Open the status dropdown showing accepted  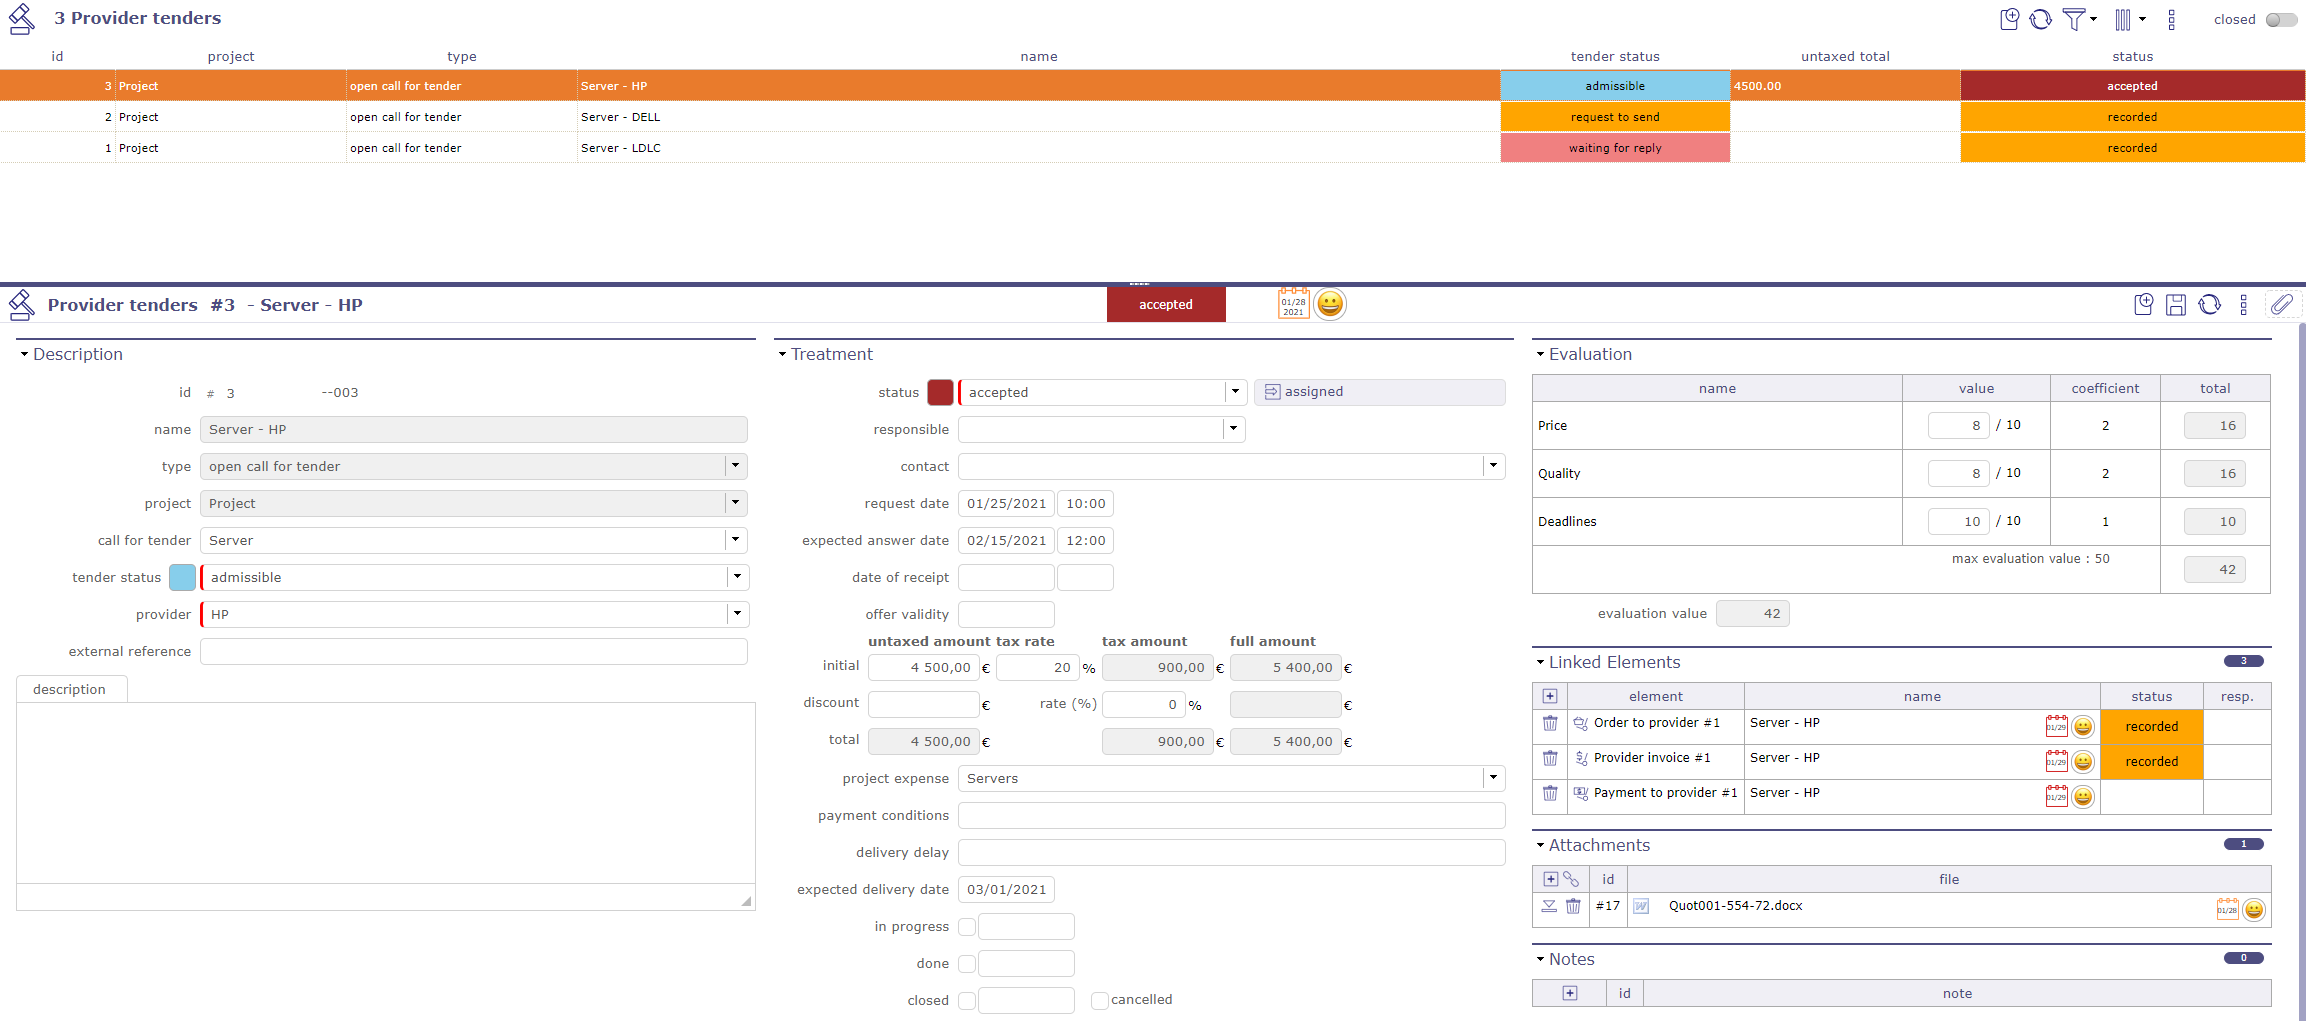(x=1236, y=392)
